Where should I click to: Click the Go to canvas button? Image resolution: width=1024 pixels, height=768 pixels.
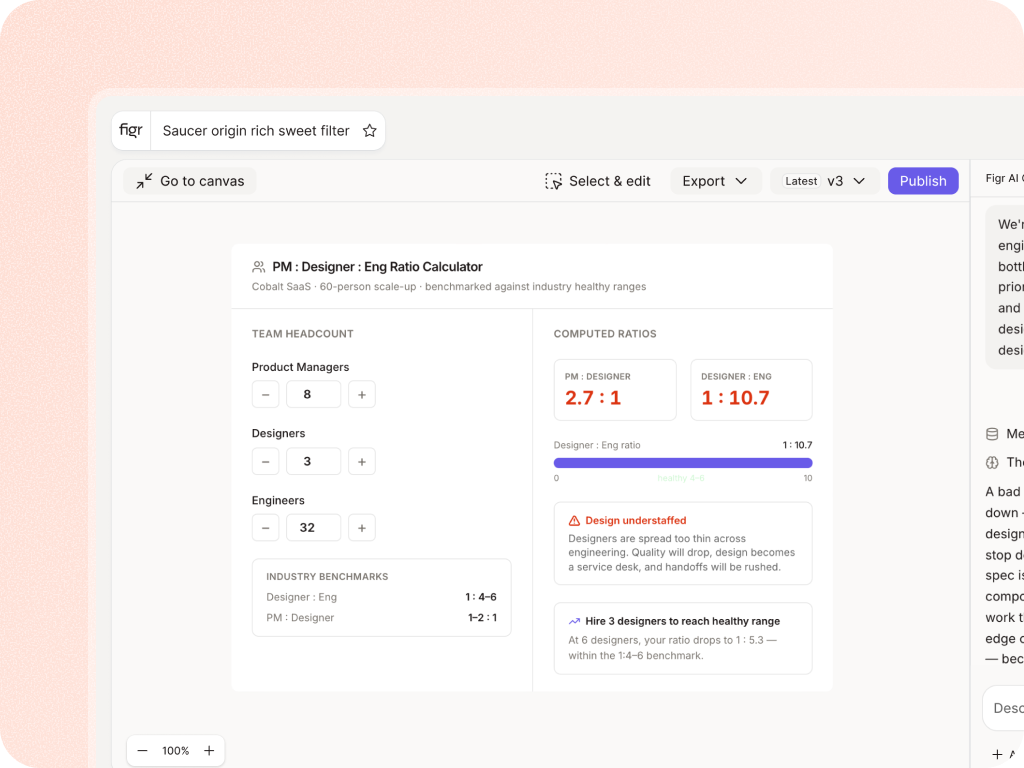pyautogui.click(x=190, y=181)
